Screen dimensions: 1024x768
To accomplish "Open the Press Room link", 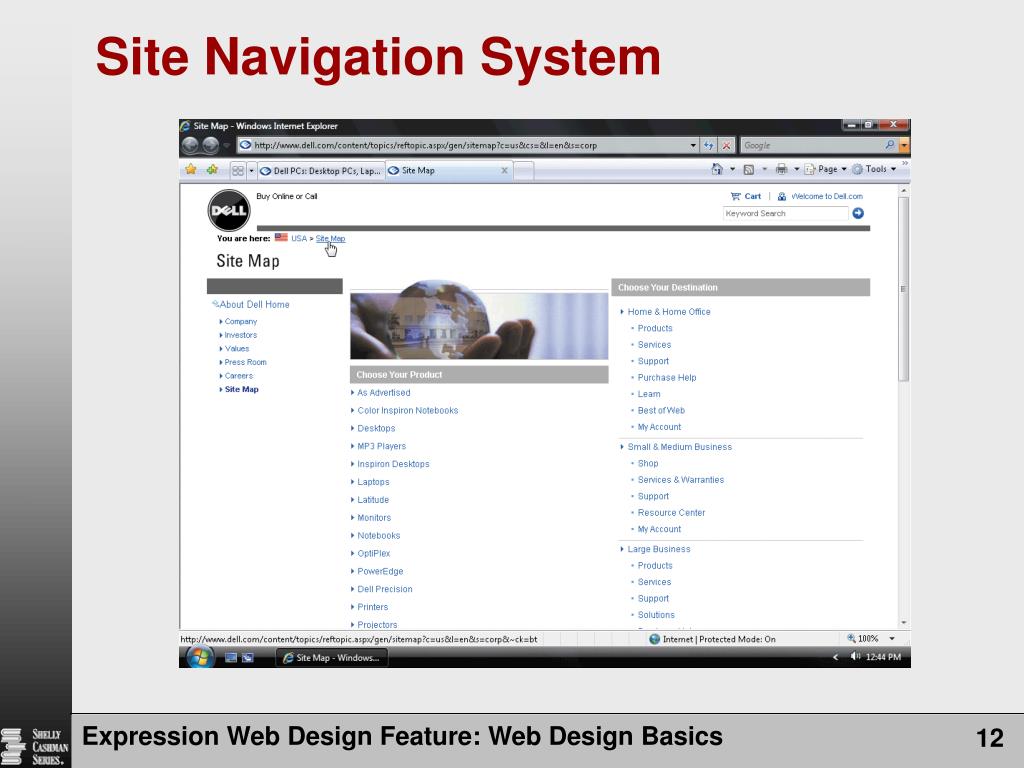I will pos(245,362).
